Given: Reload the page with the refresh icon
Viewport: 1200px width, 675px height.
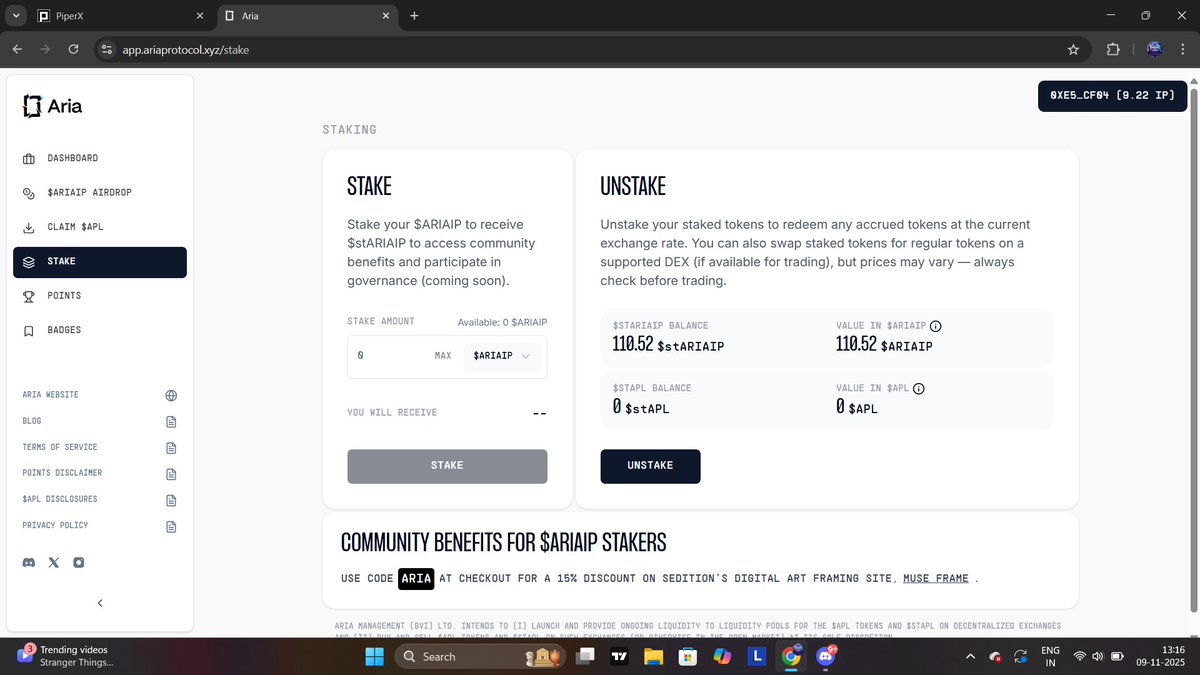Looking at the screenshot, I should [x=73, y=49].
